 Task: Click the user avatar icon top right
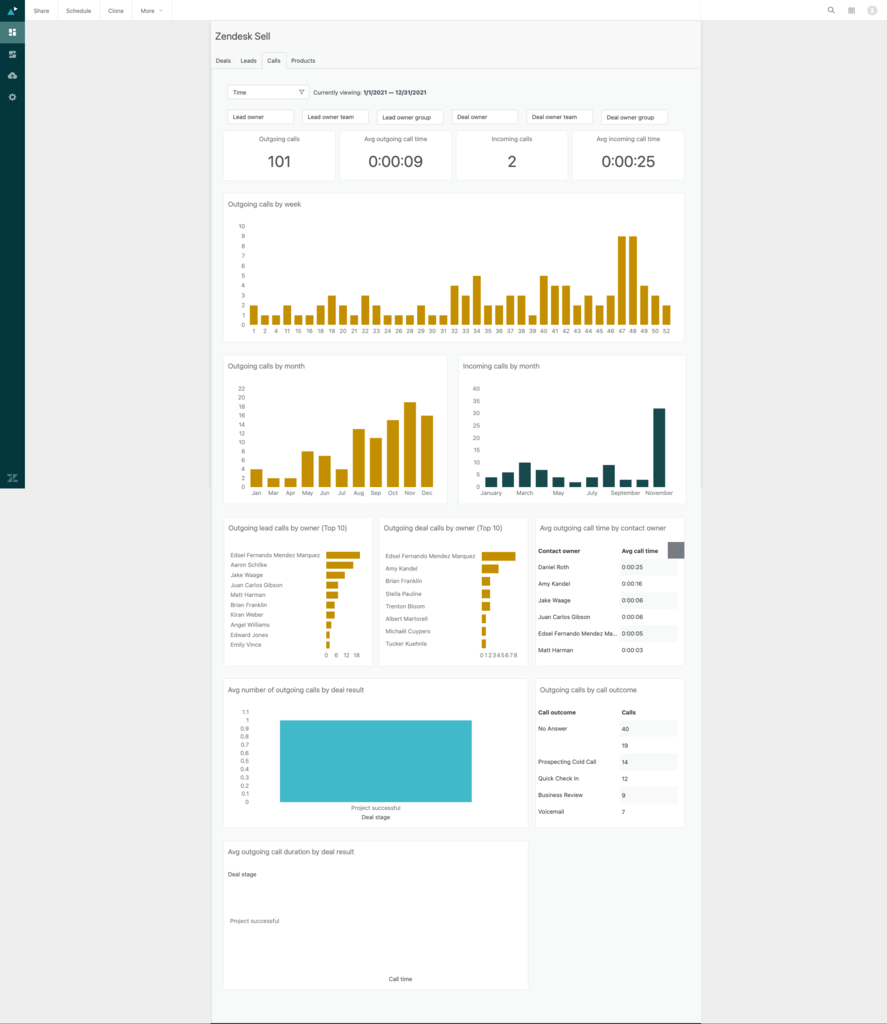872,10
